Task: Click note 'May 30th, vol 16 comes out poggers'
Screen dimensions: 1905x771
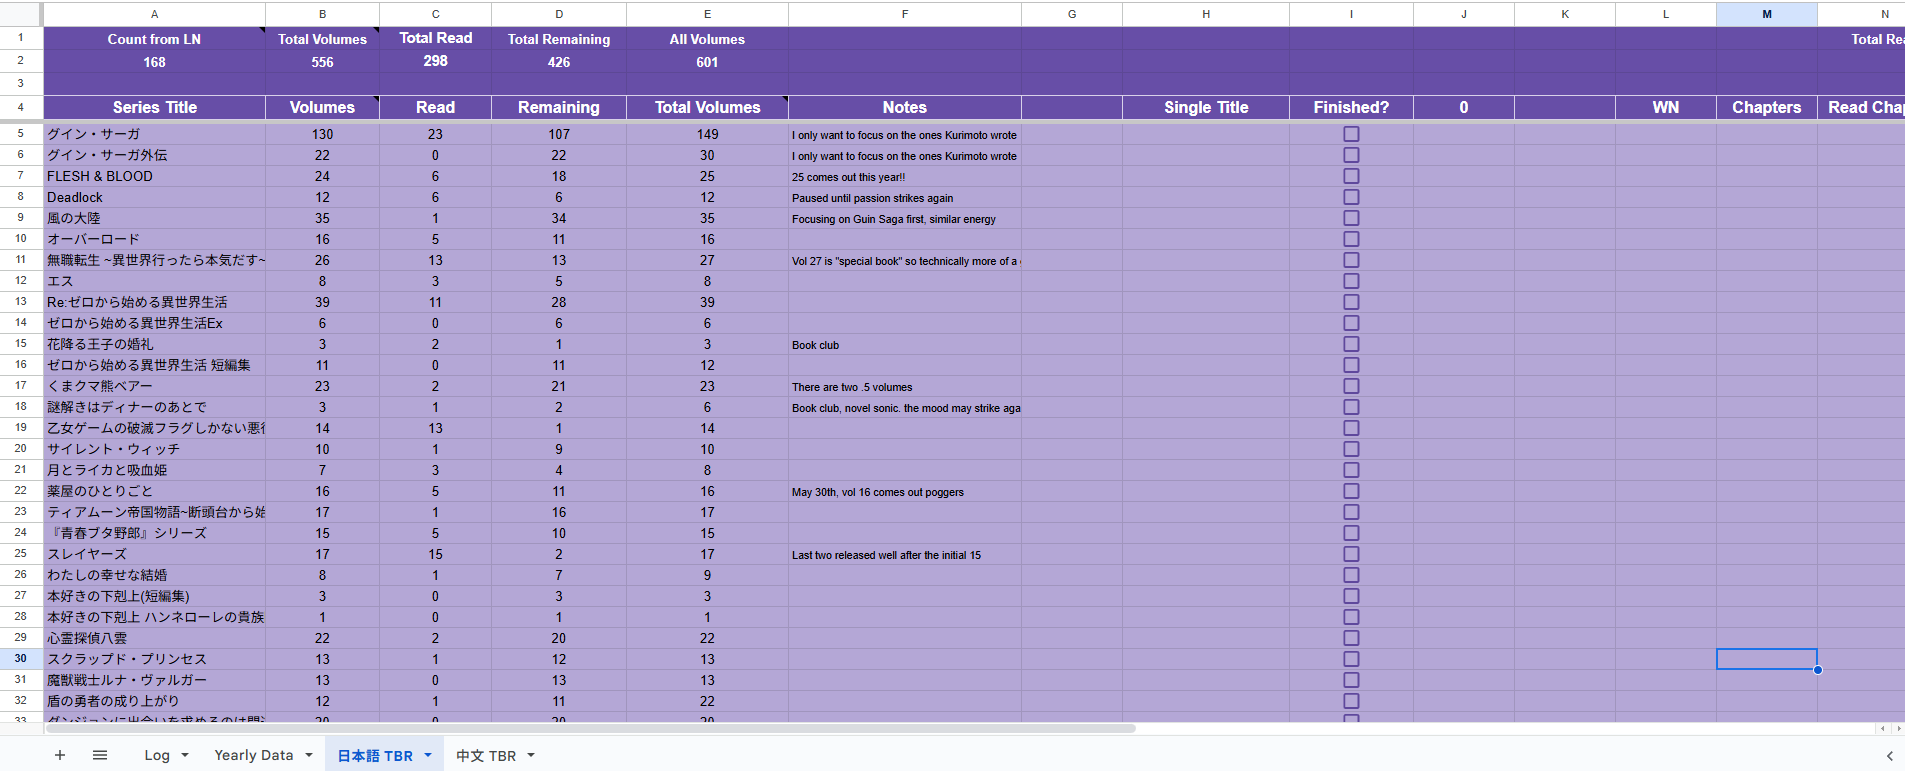Action: 878,492
